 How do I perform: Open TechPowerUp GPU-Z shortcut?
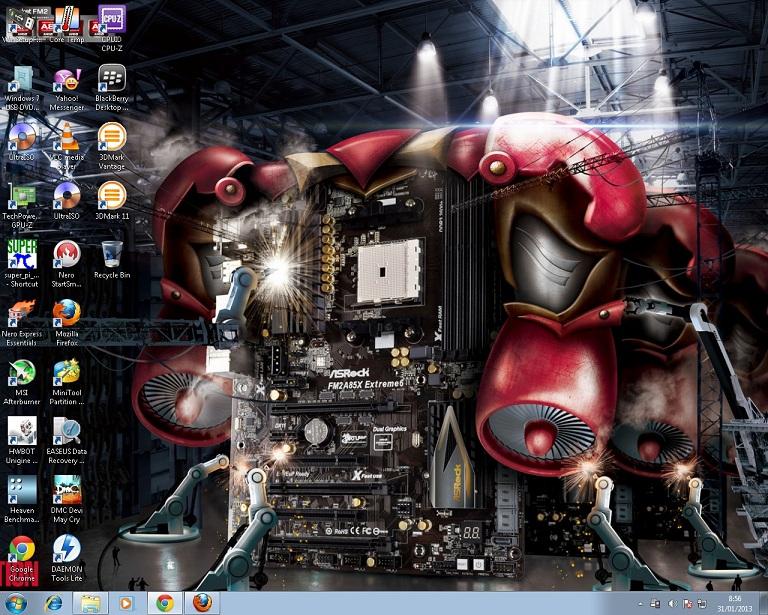coord(22,206)
